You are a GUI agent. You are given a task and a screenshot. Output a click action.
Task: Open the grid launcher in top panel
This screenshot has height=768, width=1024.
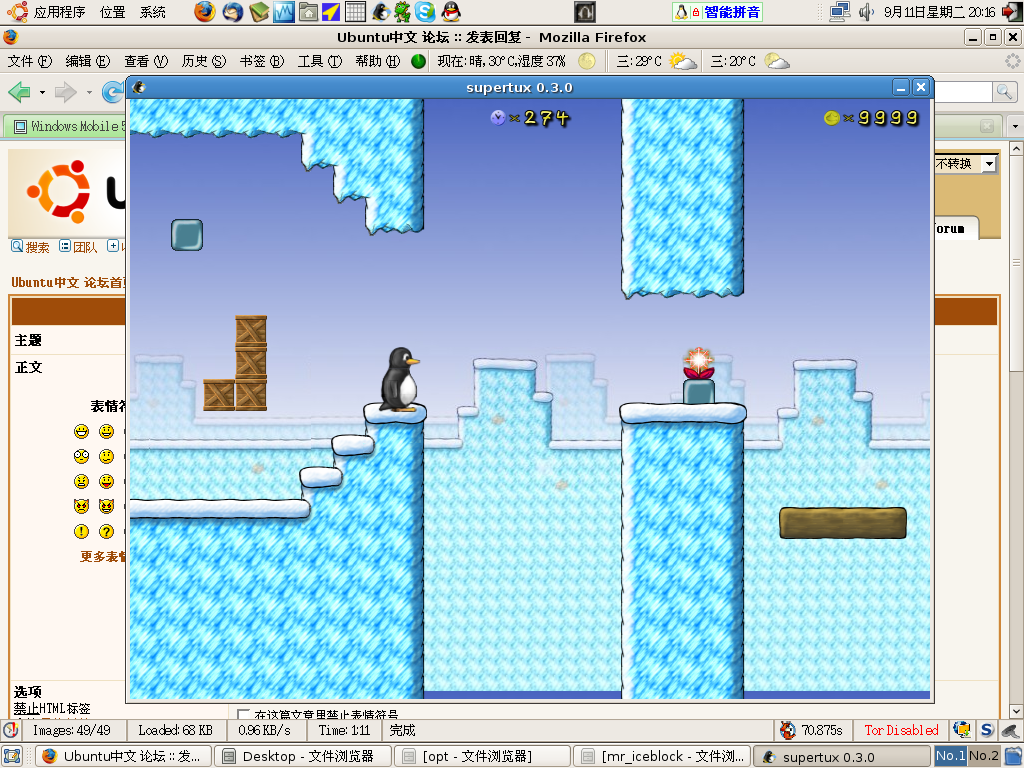[355, 12]
